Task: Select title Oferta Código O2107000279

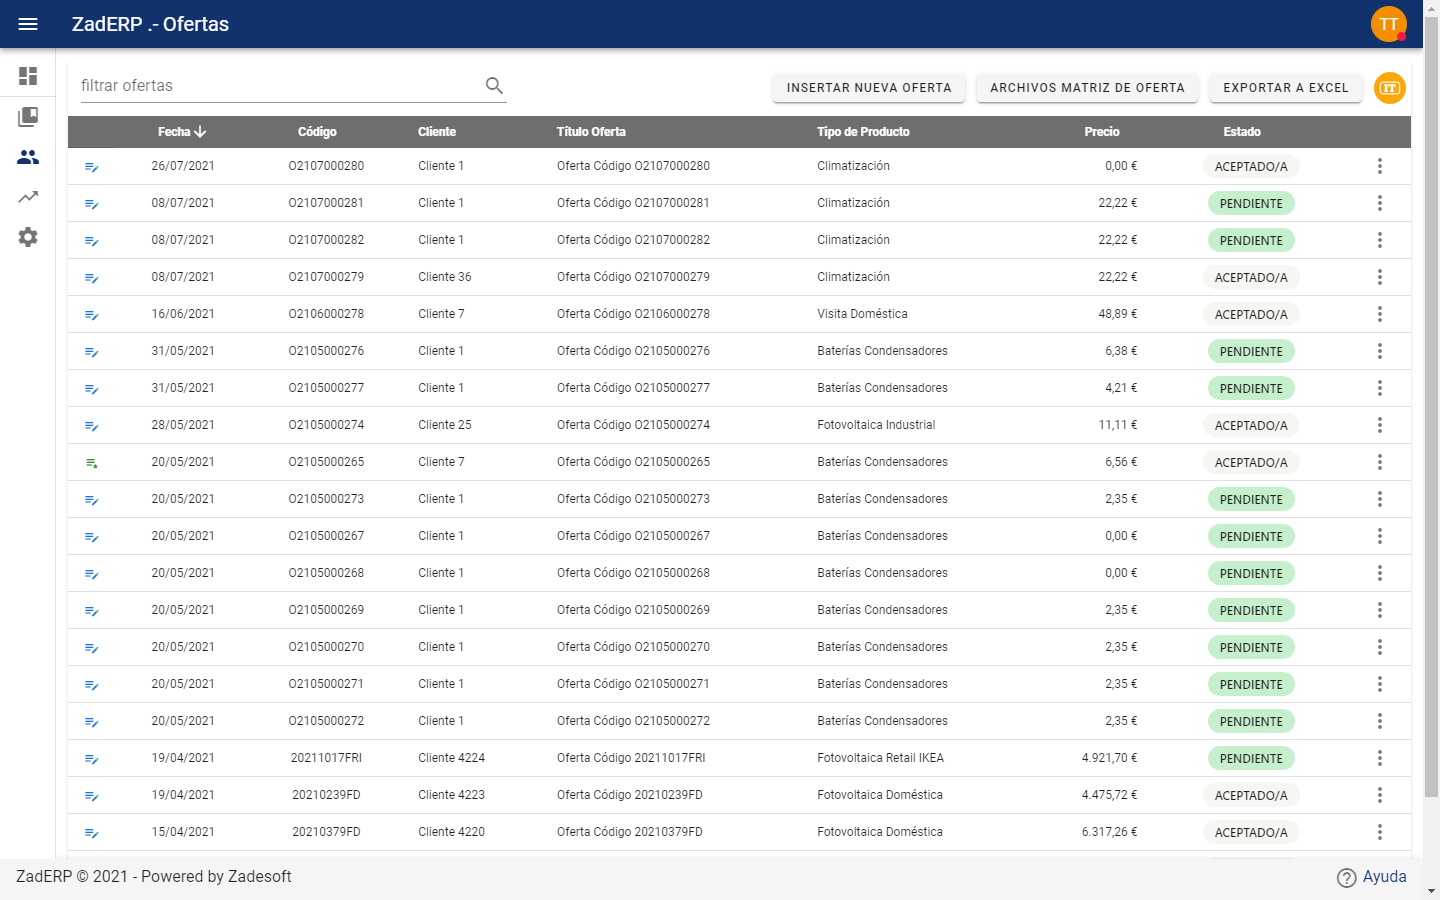Action: (633, 277)
